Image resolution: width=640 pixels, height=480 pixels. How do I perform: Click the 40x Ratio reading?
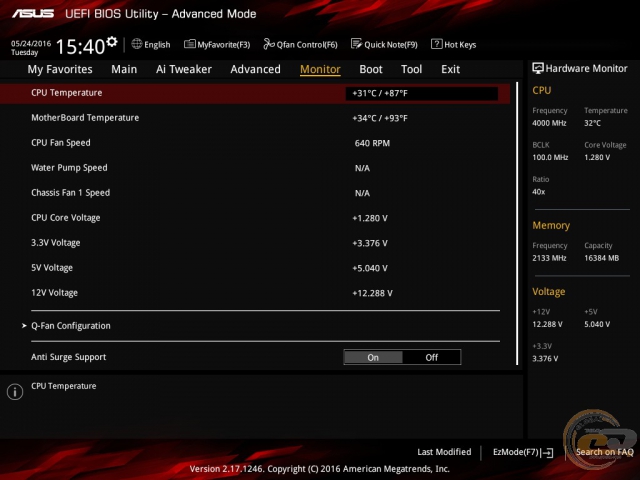pos(538,192)
